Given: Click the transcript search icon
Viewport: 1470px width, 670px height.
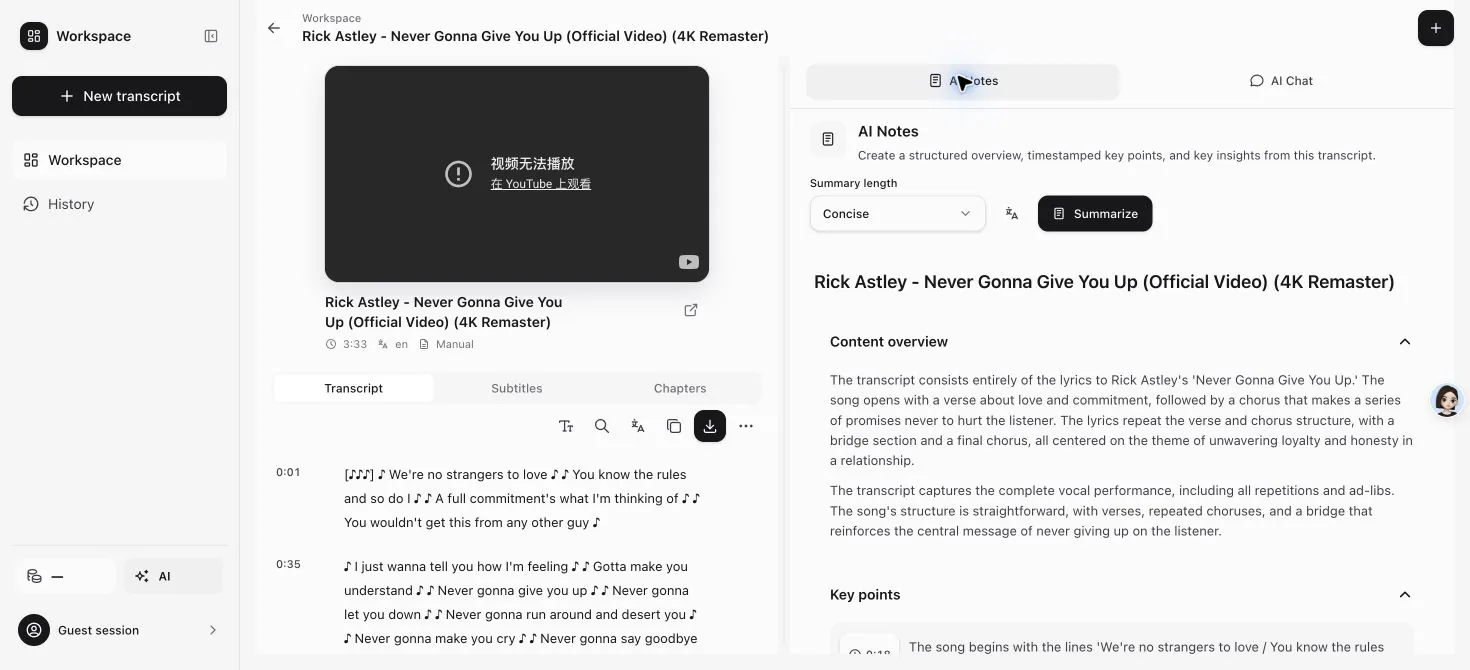Looking at the screenshot, I should click(x=602, y=426).
